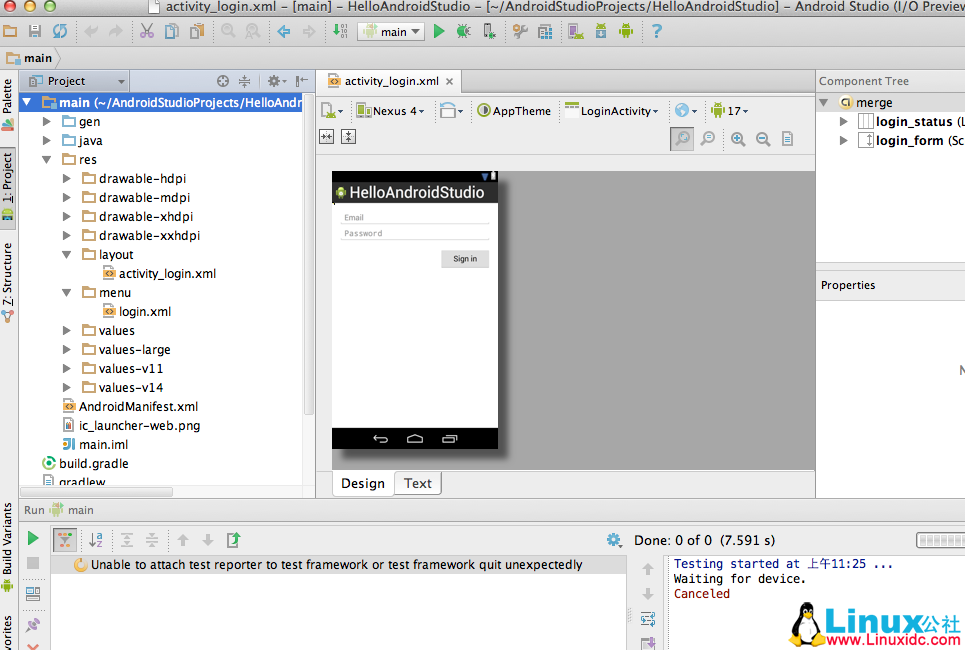Viewport: 965px width, 650px height.
Task: Collapse the res folder
Action: coord(47,160)
